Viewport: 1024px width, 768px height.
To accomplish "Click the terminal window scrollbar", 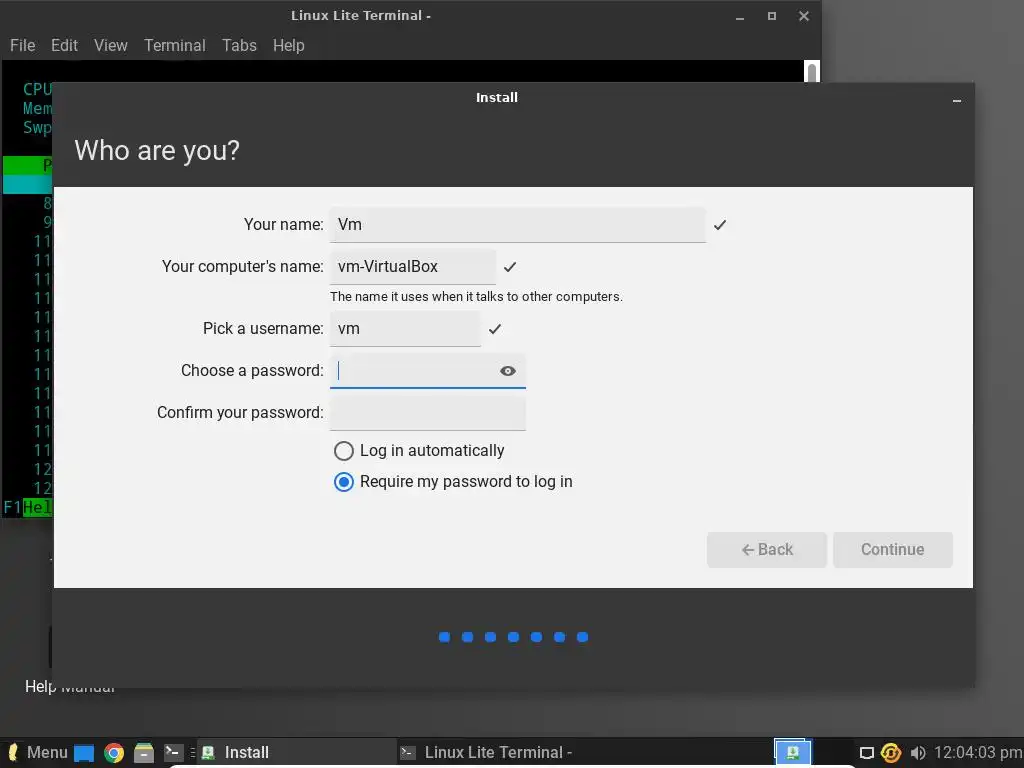I will pos(812,72).
